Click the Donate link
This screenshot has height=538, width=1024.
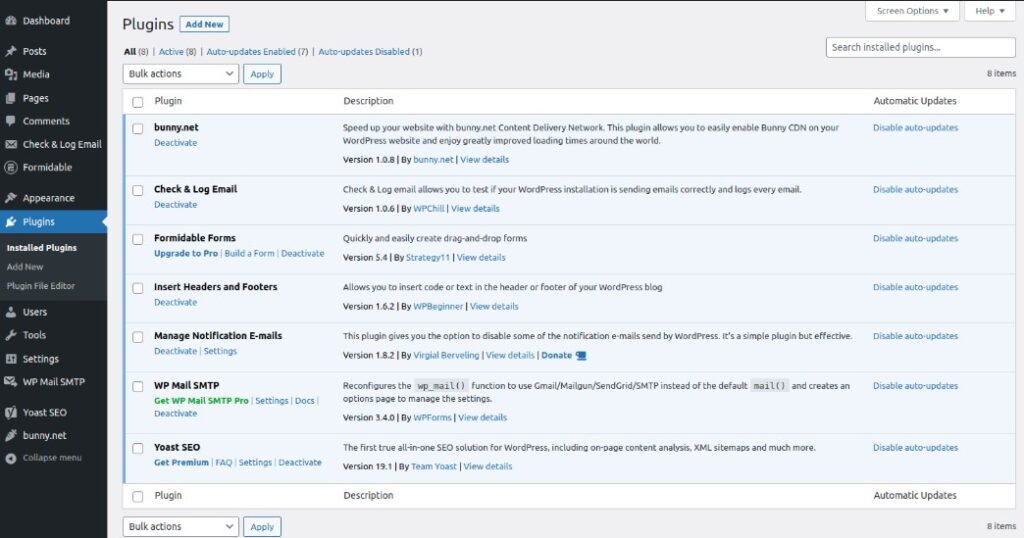pos(556,356)
